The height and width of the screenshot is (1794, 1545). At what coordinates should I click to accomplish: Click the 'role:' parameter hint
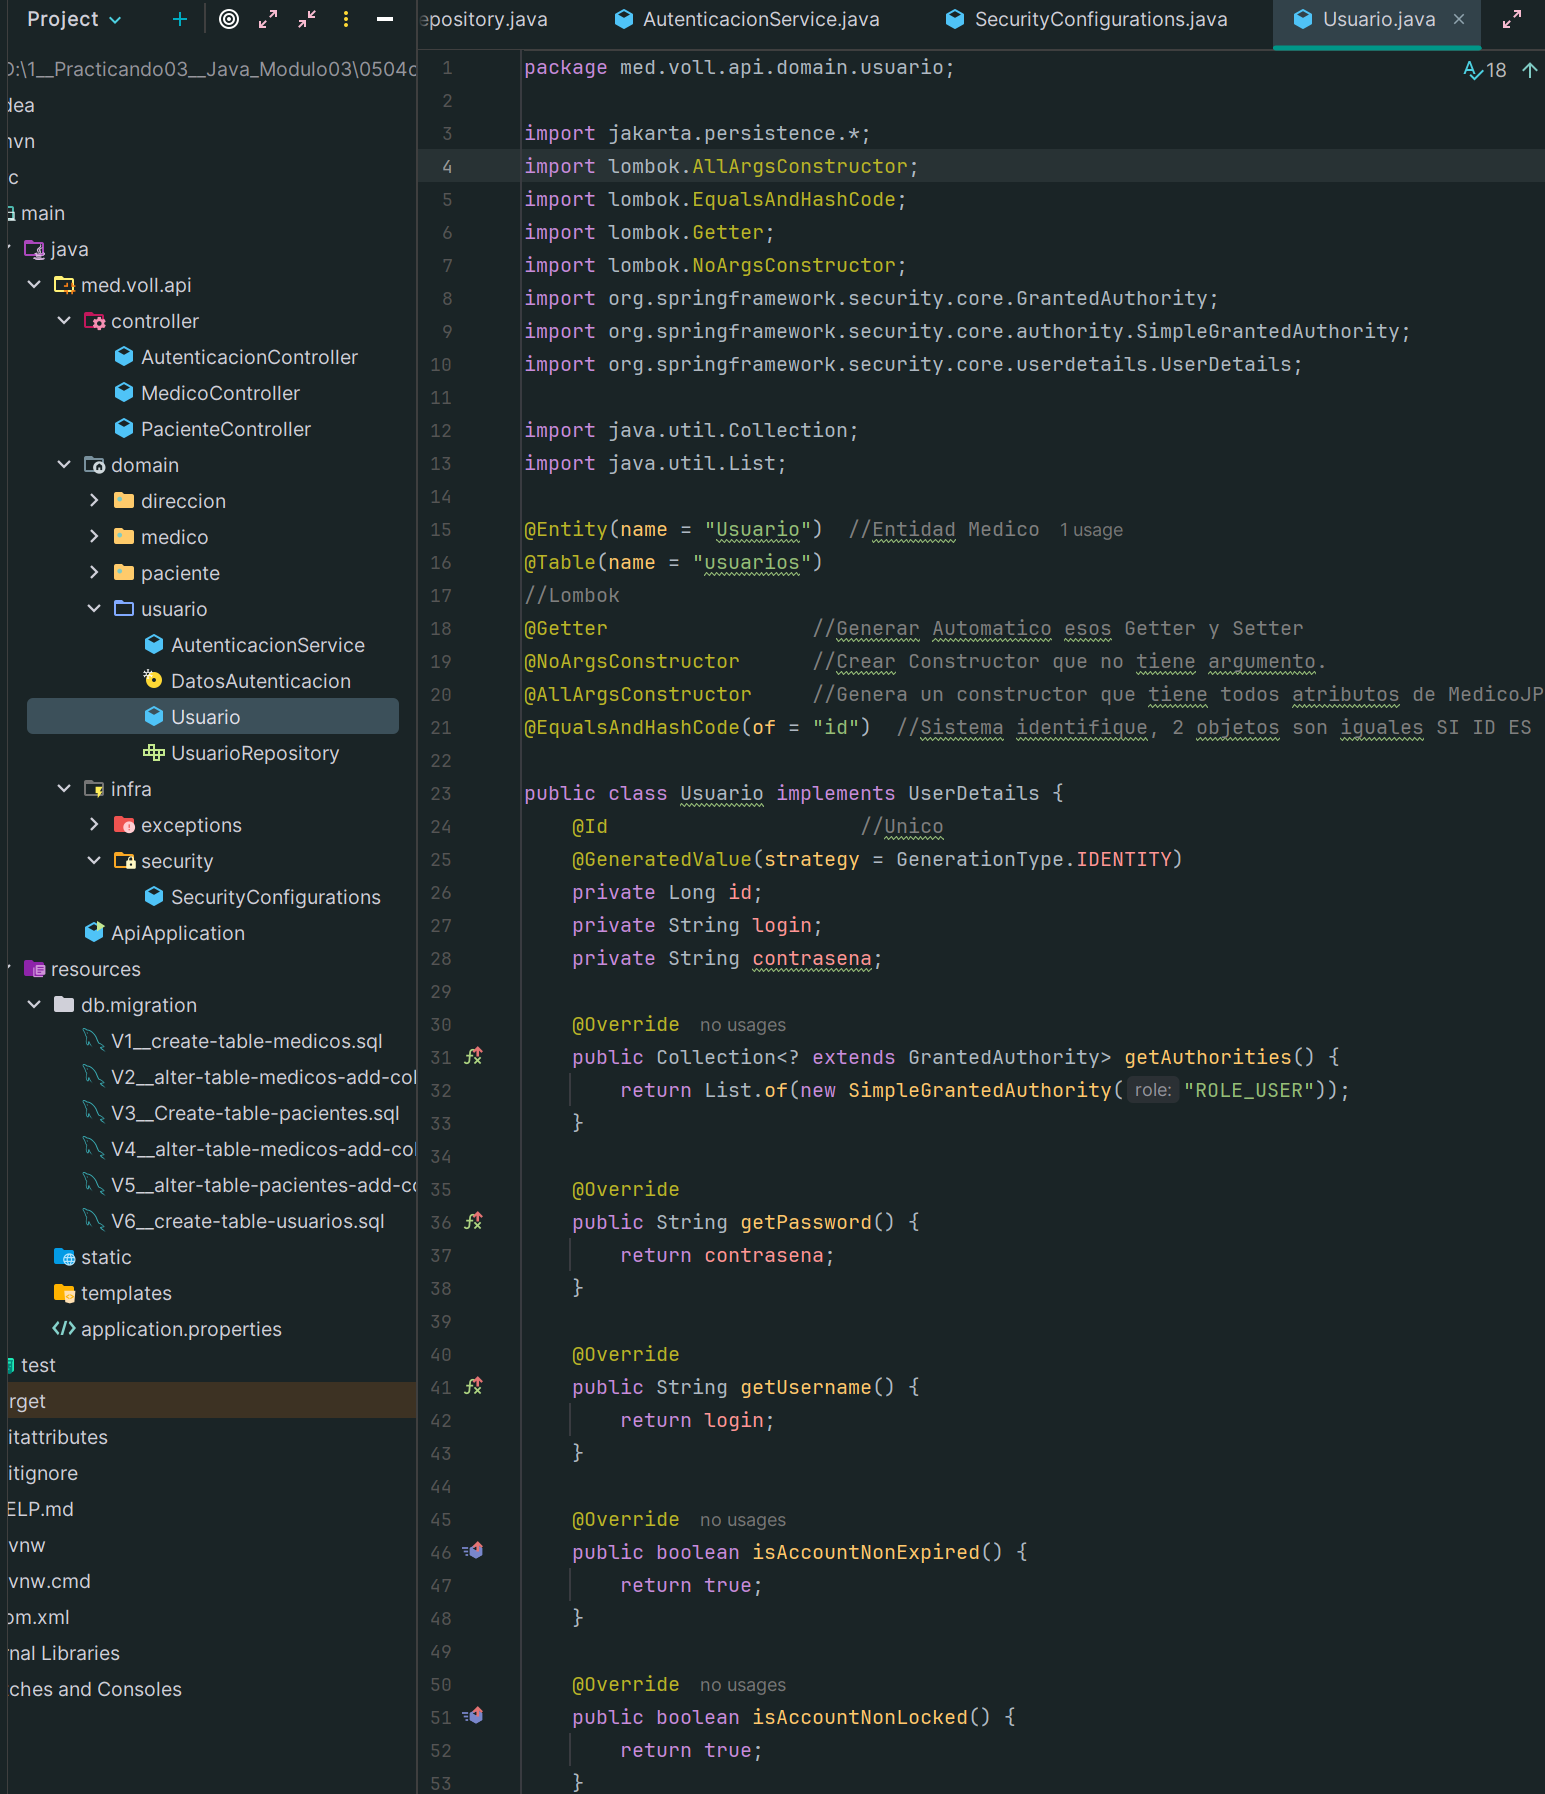point(1153,1090)
